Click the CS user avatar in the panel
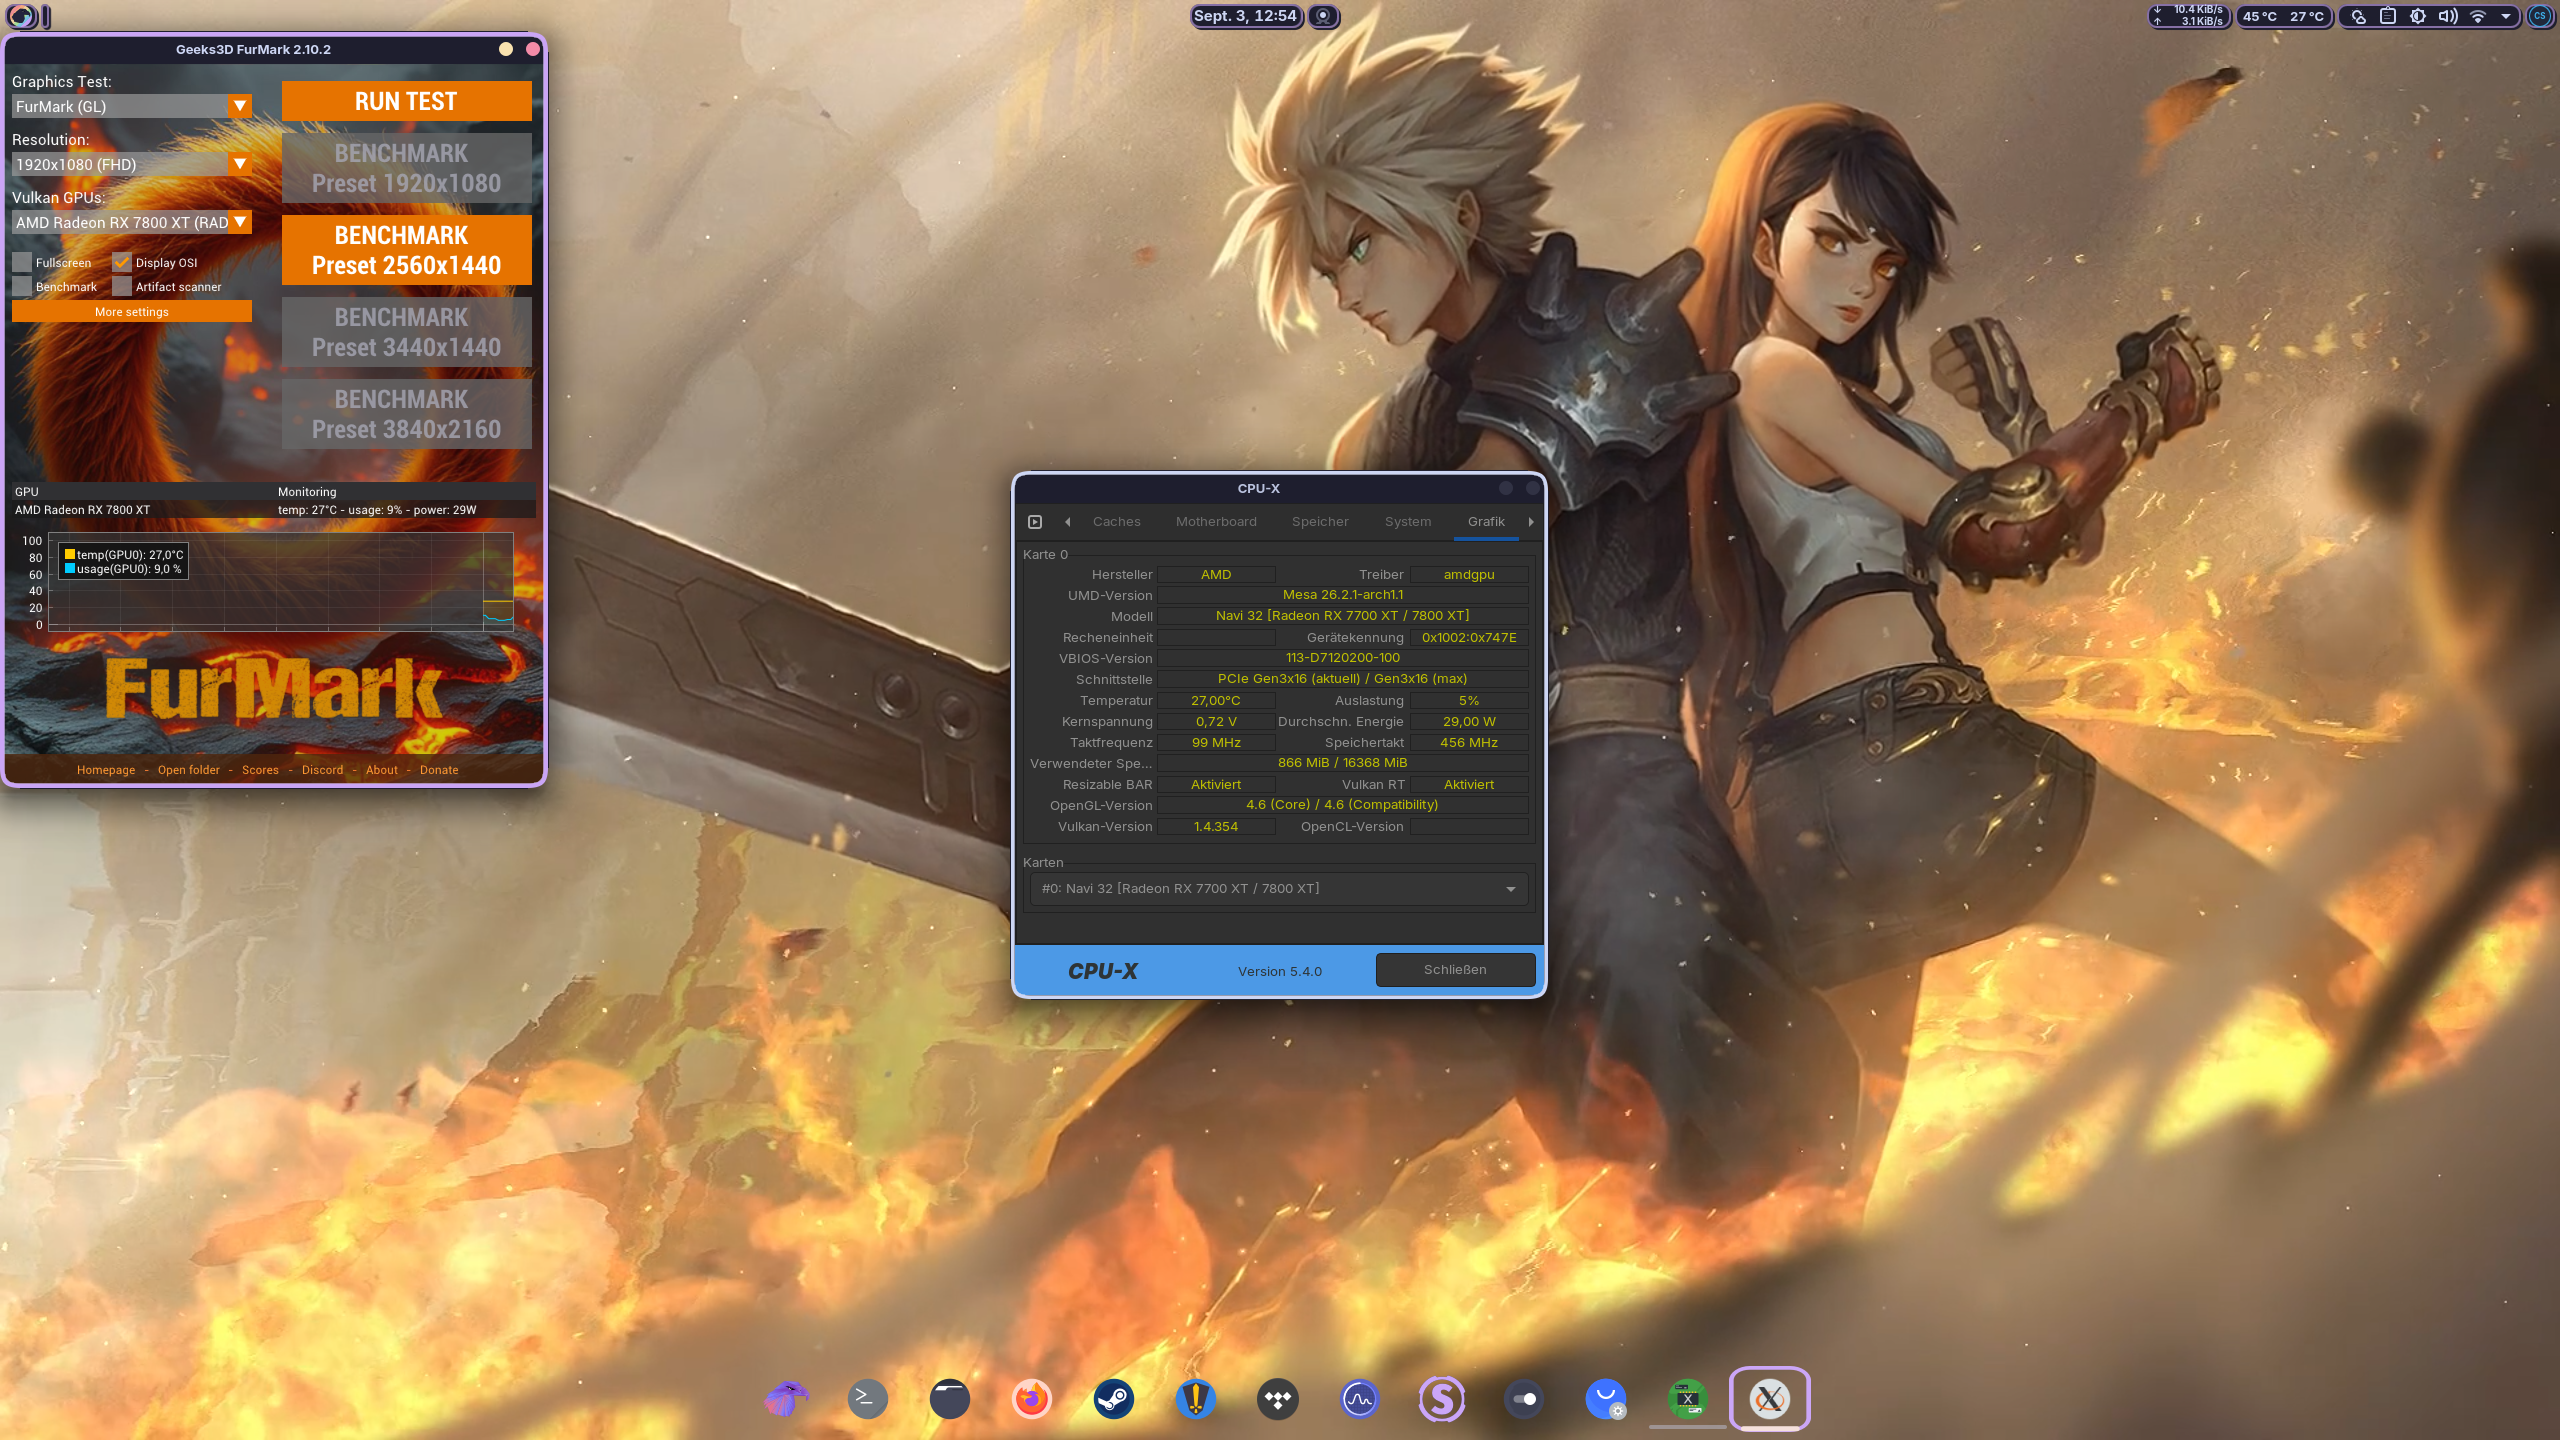The height and width of the screenshot is (1440, 2560). (2540, 16)
